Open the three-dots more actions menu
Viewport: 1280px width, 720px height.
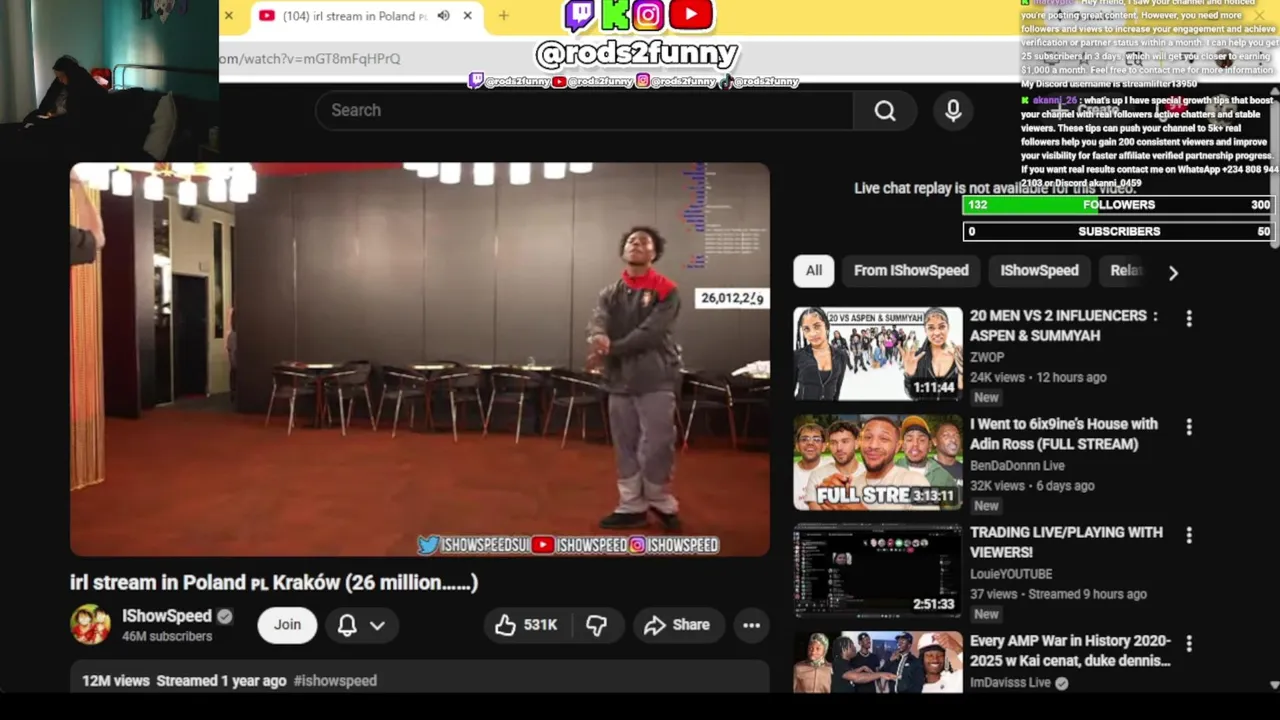(751, 625)
